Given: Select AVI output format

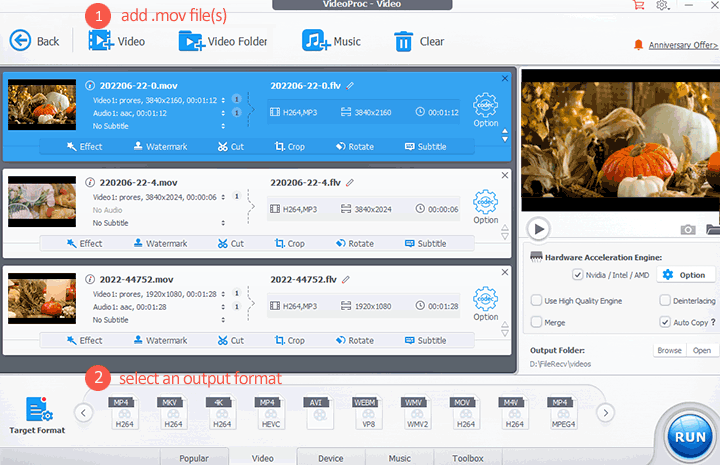Looking at the screenshot, I should (318, 413).
